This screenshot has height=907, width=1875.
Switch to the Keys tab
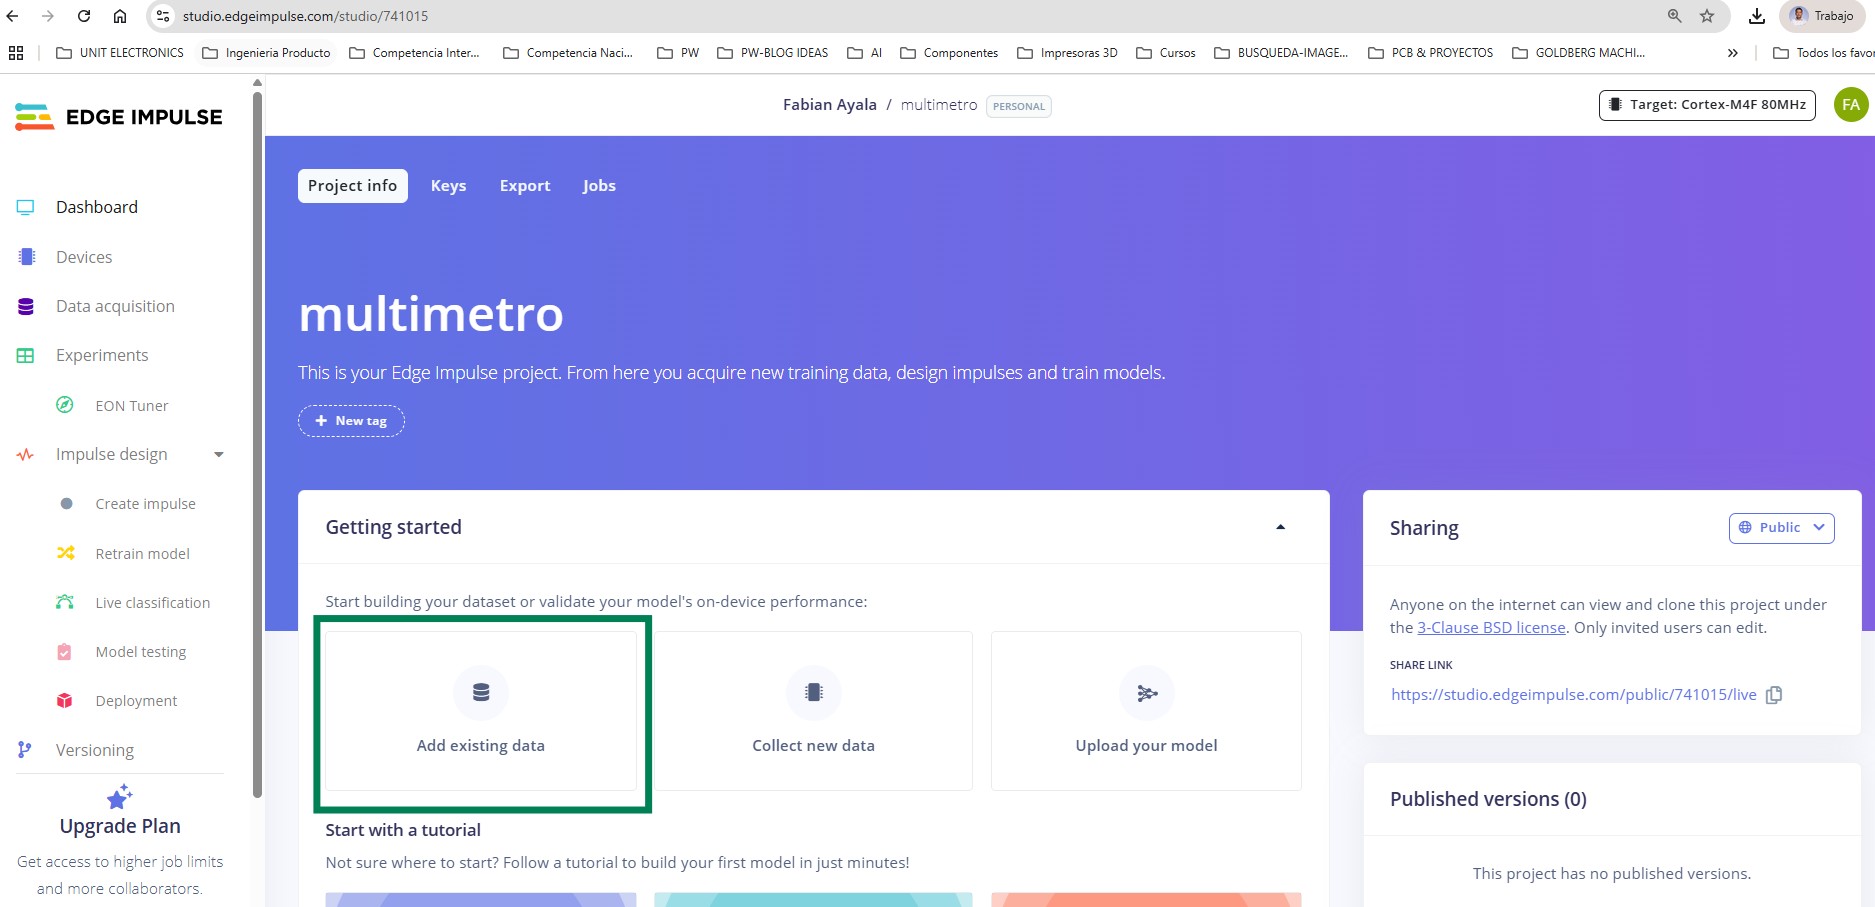(x=448, y=186)
